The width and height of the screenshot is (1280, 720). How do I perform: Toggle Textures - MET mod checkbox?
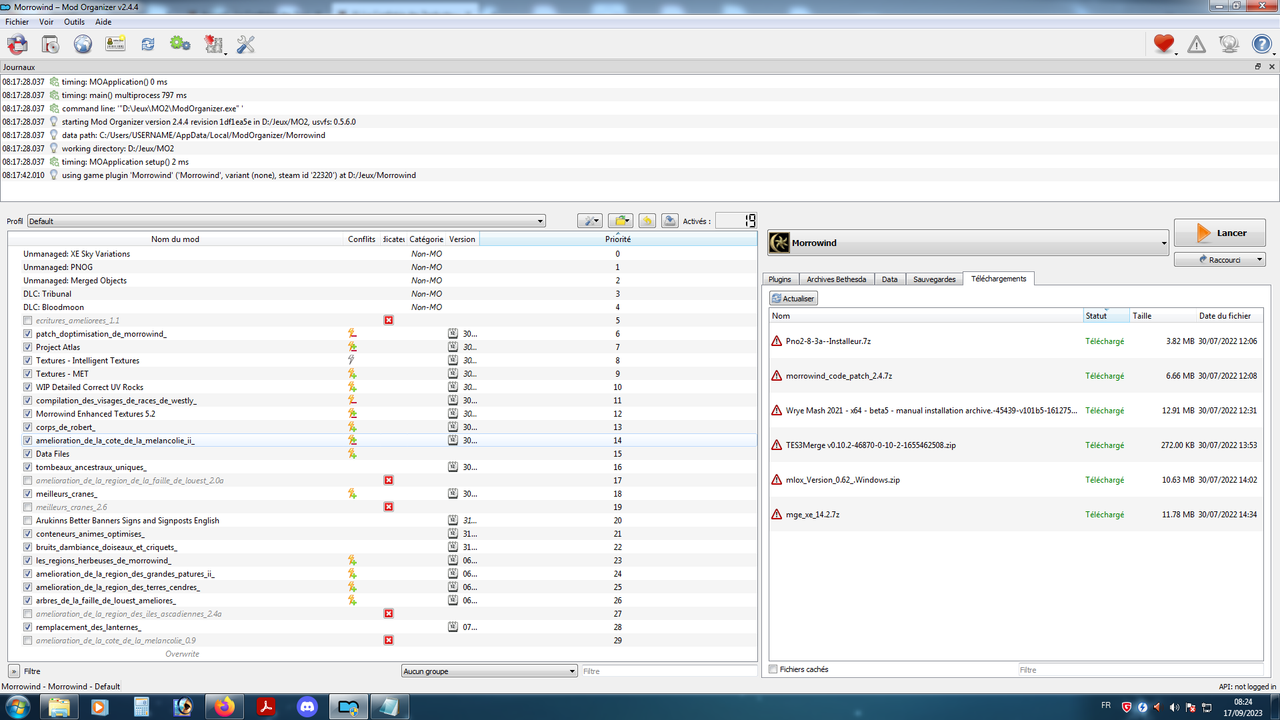[x=28, y=374]
